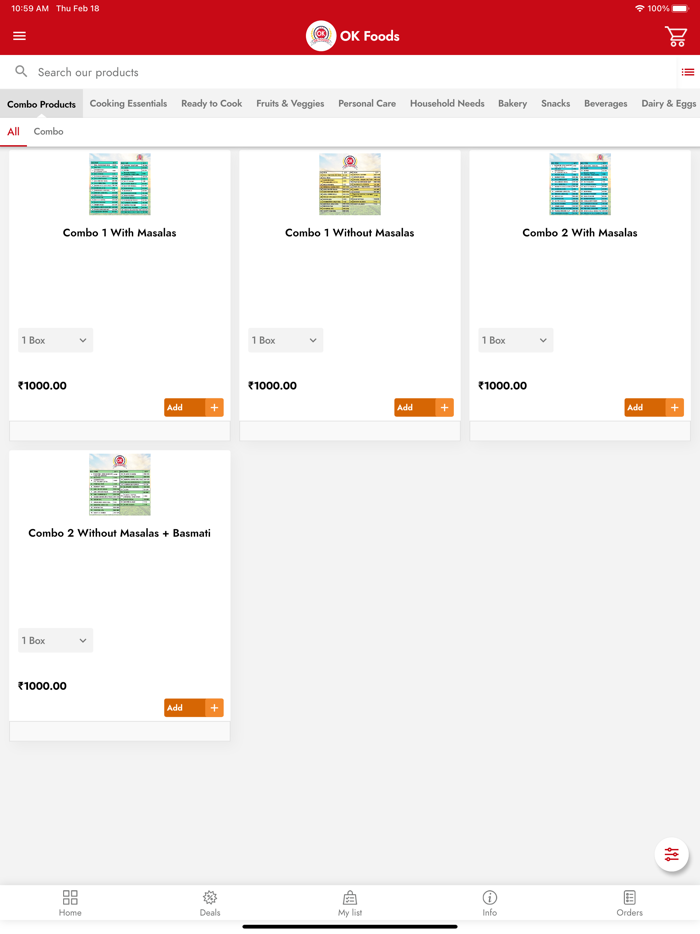Open the filter settings floating button

pyautogui.click(x=671, y=854)
